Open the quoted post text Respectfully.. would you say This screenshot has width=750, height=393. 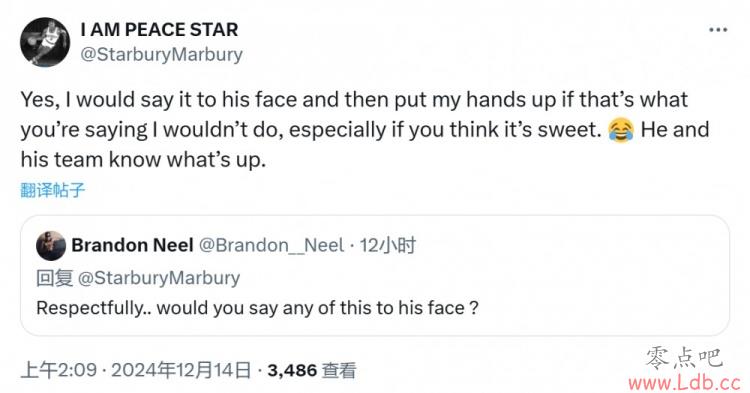pos(257,308)
